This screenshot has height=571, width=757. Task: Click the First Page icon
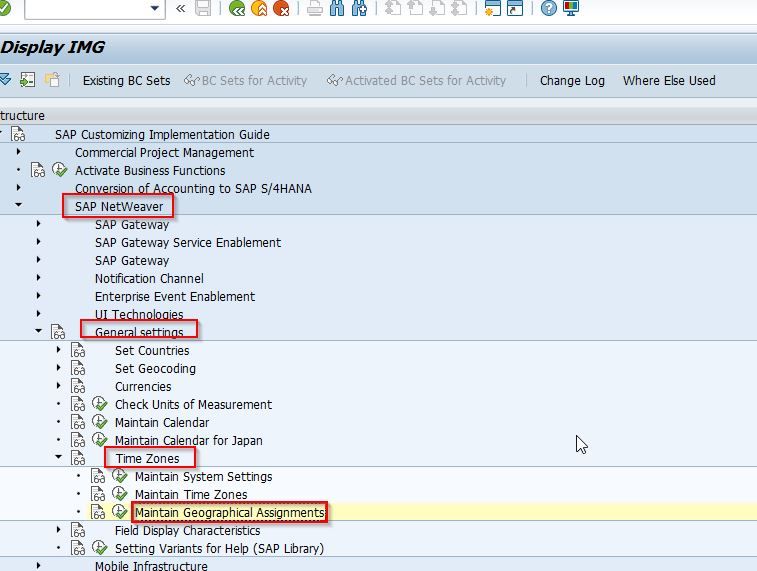click(x=393, y=8)
